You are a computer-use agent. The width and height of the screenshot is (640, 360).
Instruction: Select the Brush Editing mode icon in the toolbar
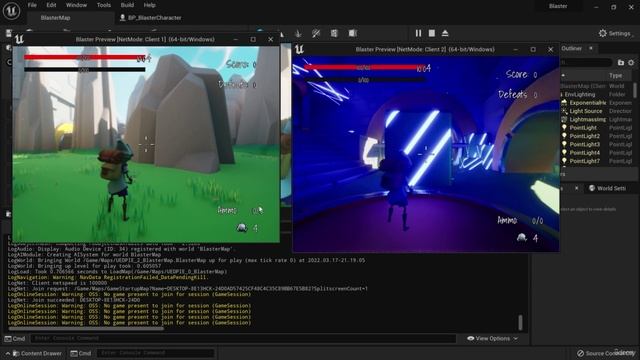pos(353,33)
